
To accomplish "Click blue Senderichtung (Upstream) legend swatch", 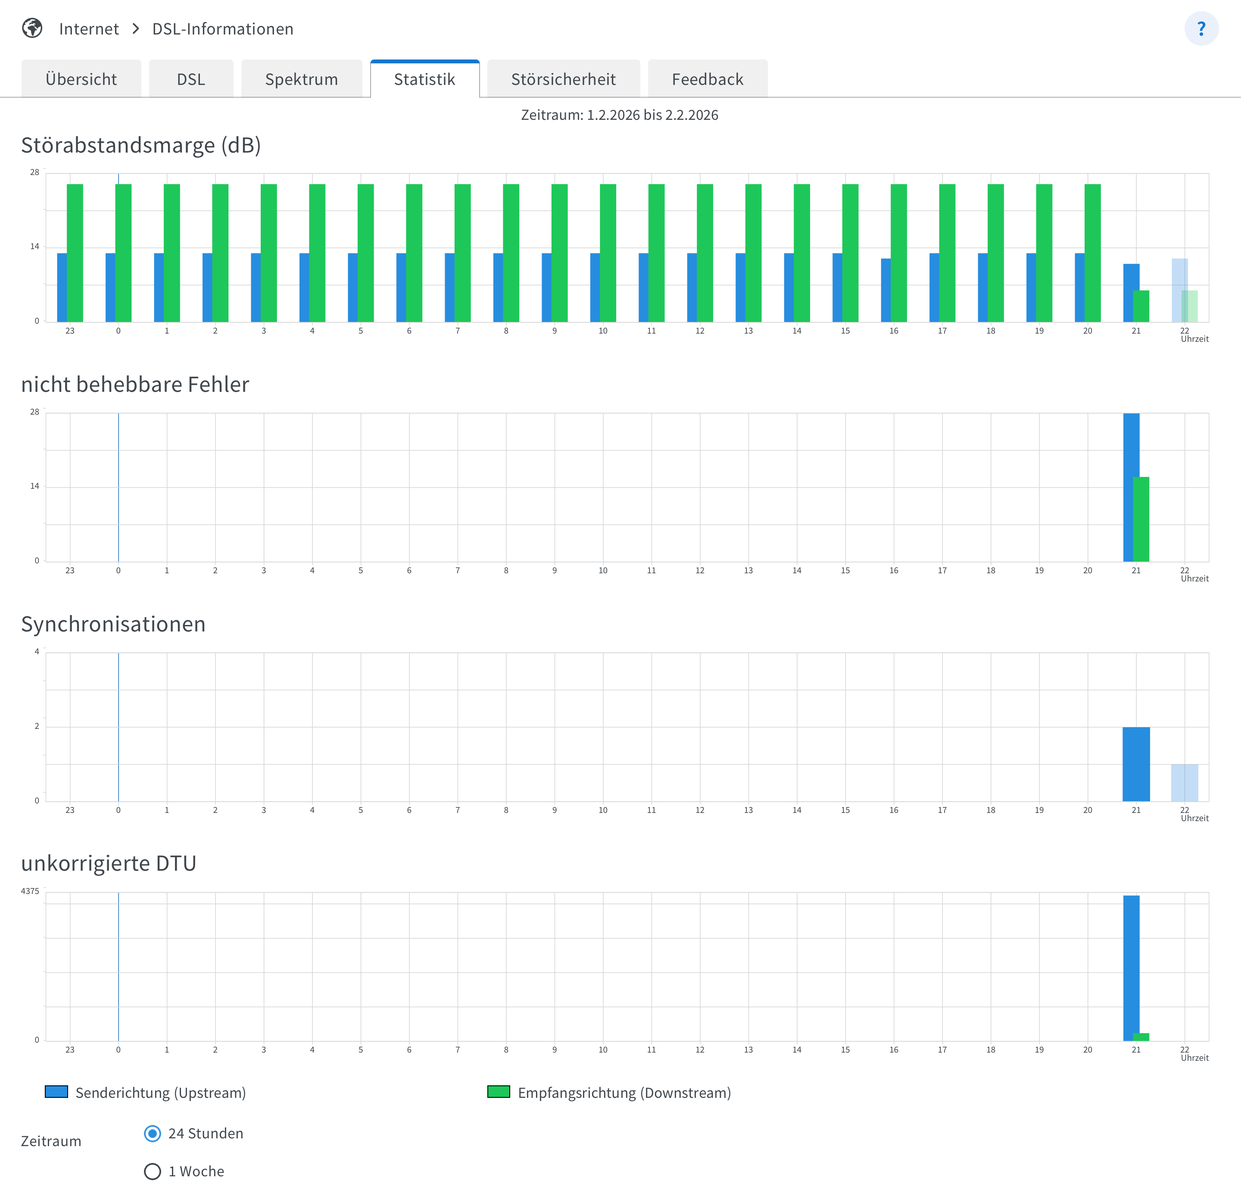I will (56, 1092).
